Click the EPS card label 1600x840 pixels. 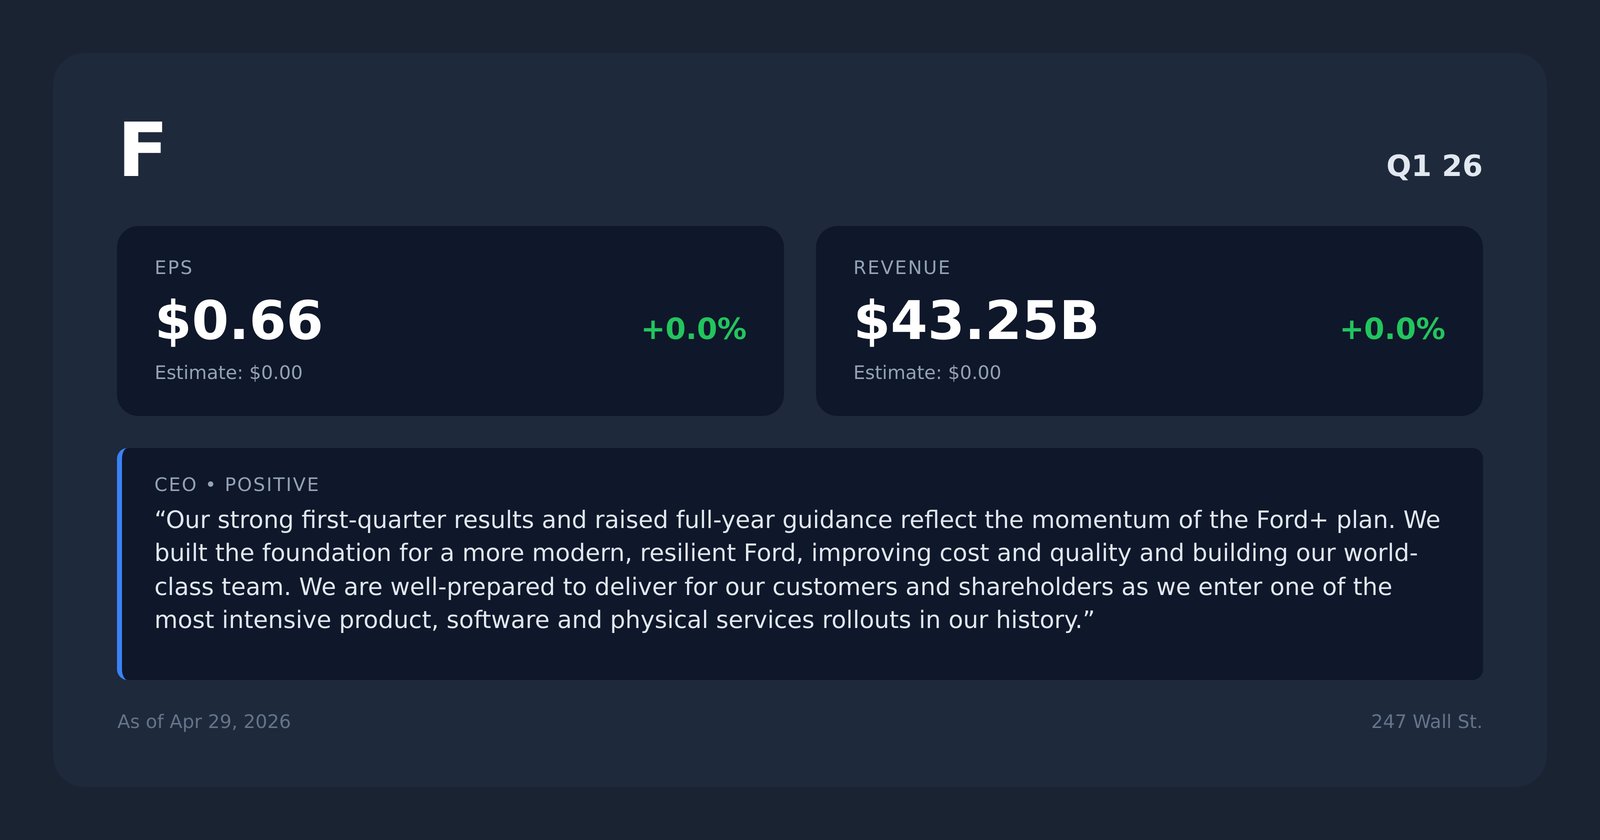[x=173, y=268]
